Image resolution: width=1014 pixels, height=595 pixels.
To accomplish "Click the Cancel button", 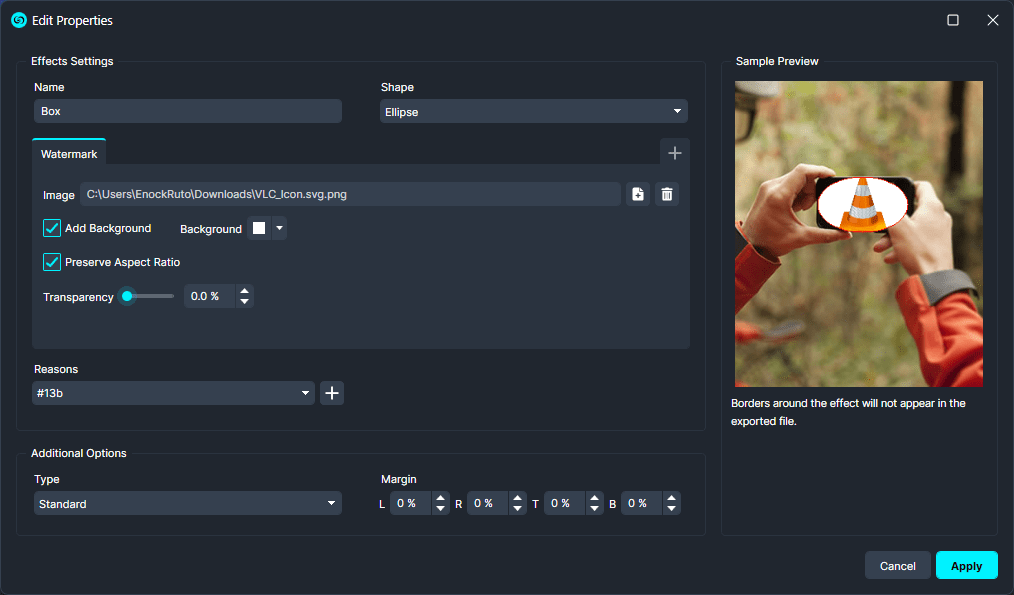I will pos(897,566).
